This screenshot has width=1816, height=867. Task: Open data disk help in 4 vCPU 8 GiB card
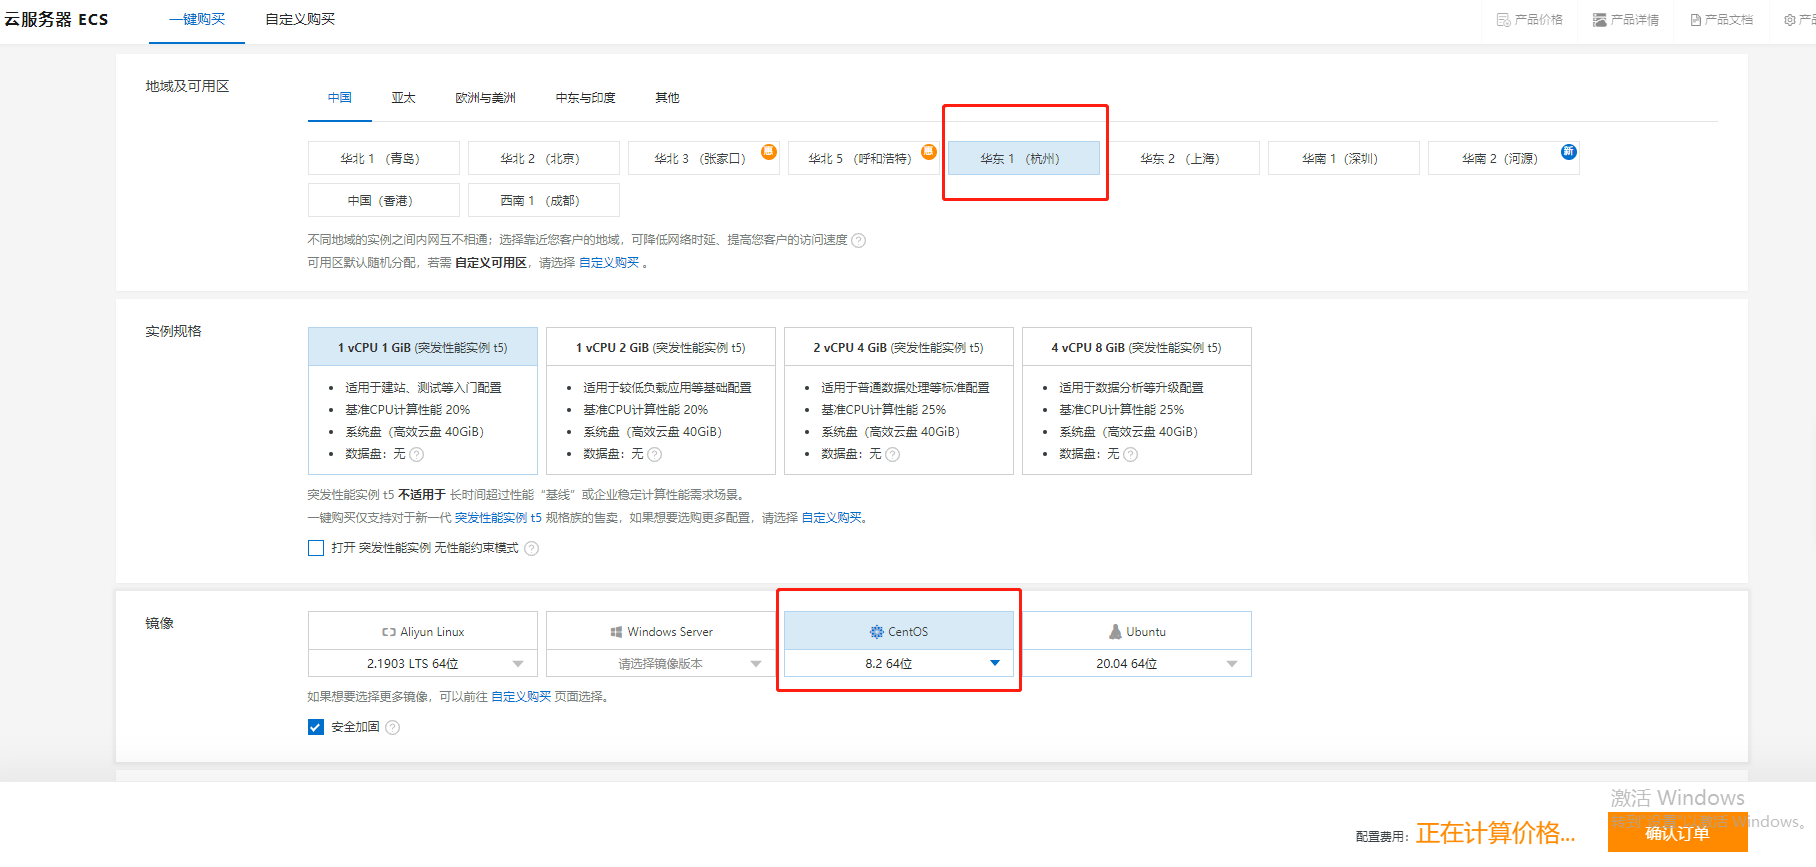click(x=1131, y=454)
